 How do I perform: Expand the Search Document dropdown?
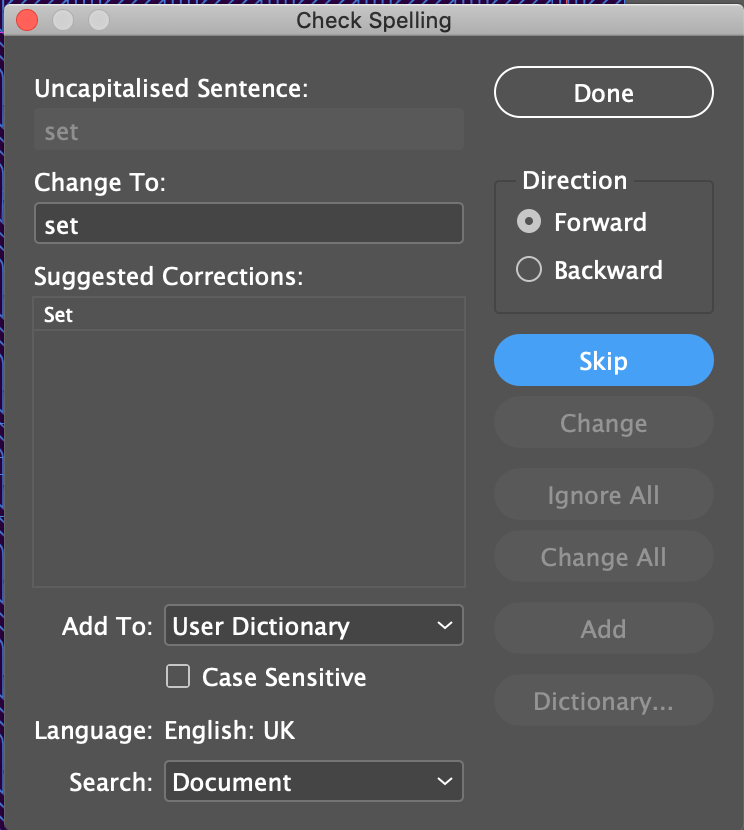(313, 782)
